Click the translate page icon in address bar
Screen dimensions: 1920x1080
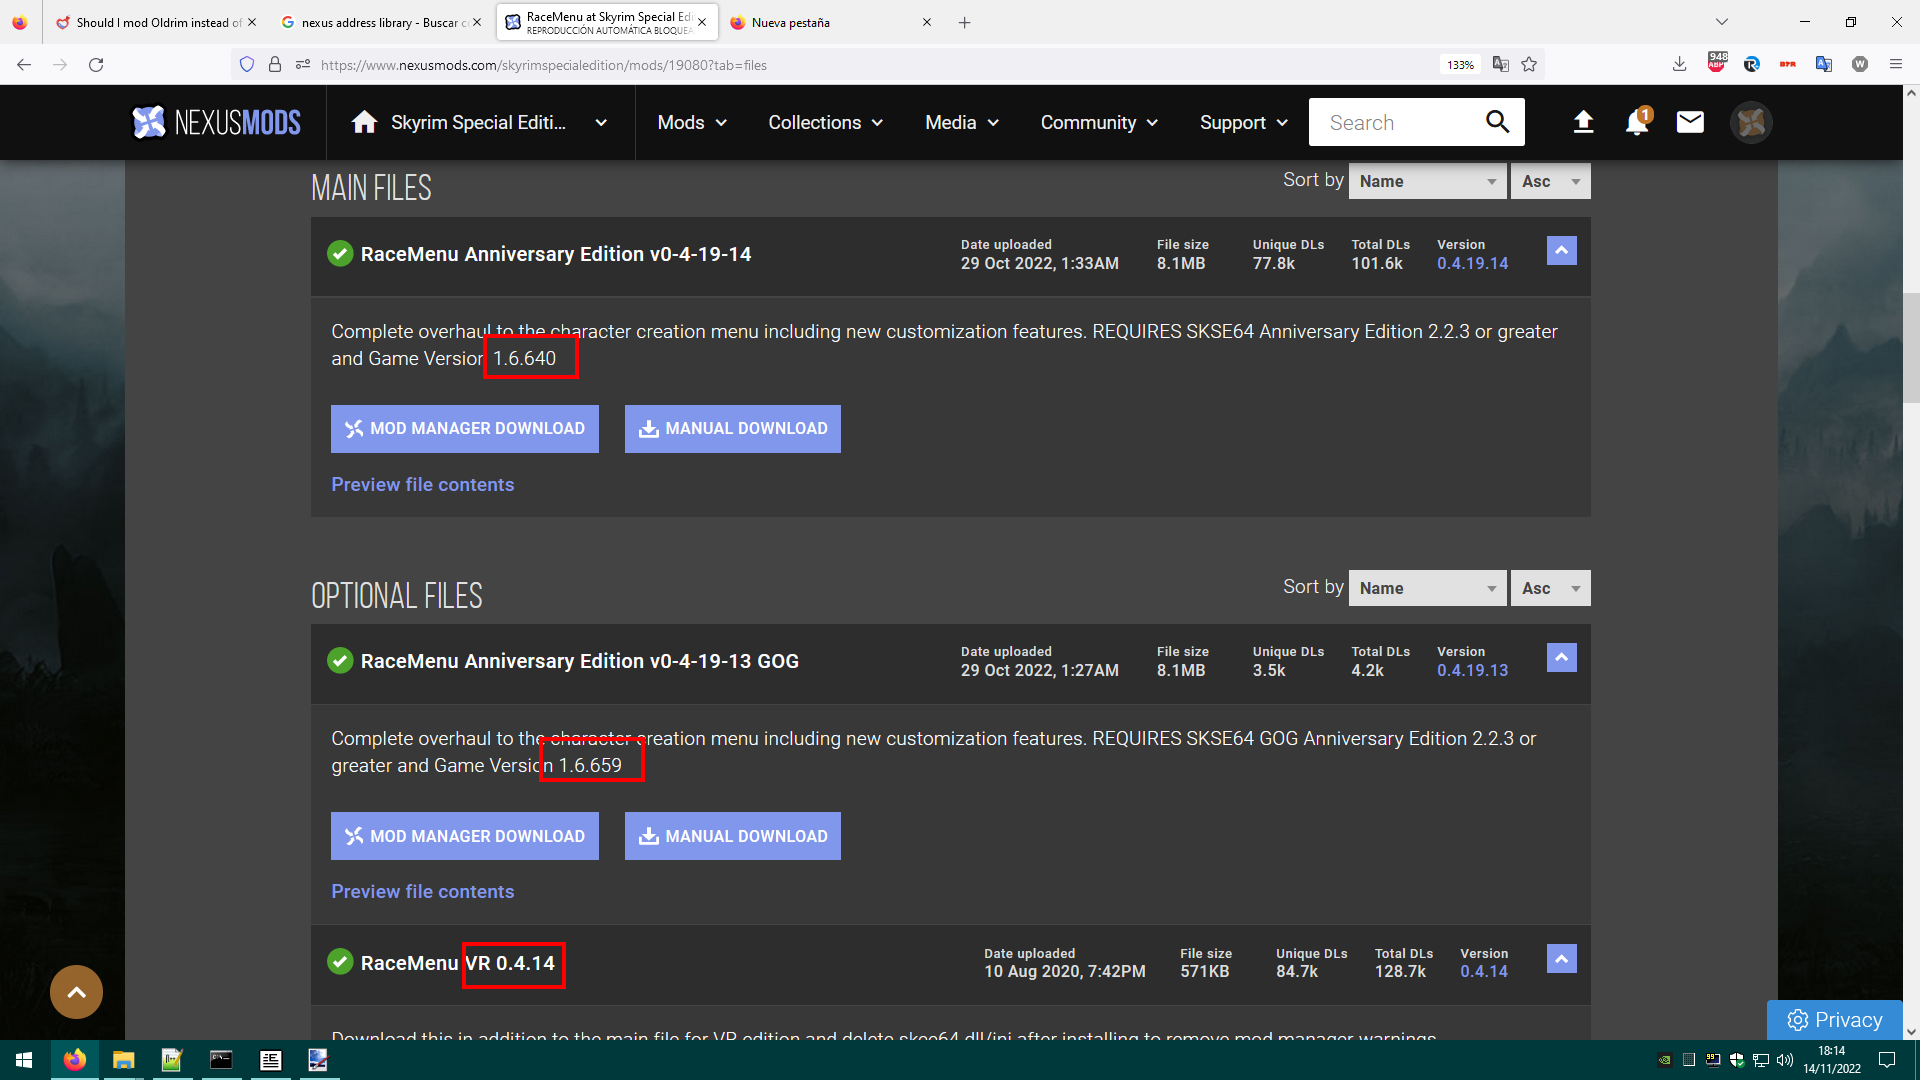[x=1500, y=65]
